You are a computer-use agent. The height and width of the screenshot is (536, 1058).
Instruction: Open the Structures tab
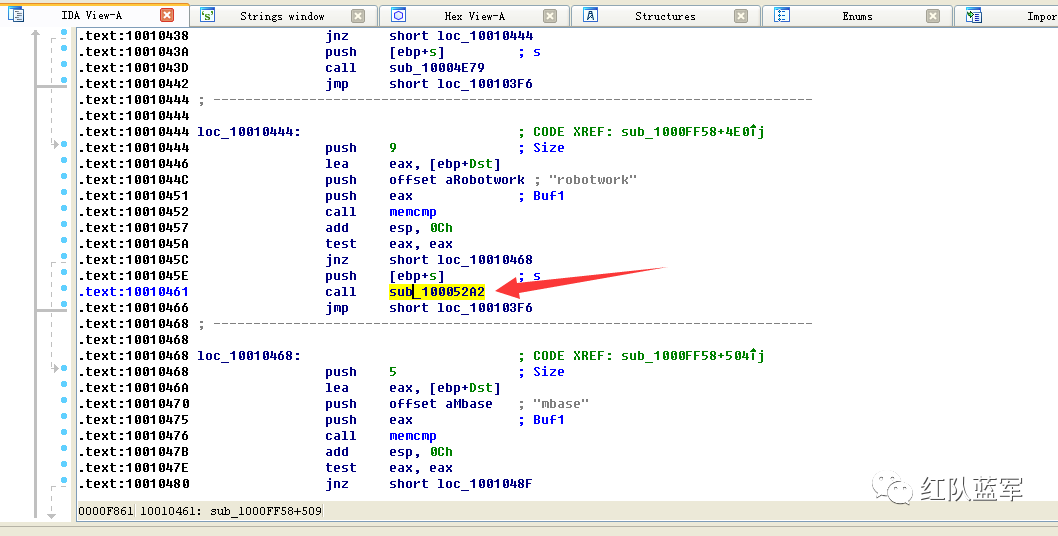[x=665, y=16]
